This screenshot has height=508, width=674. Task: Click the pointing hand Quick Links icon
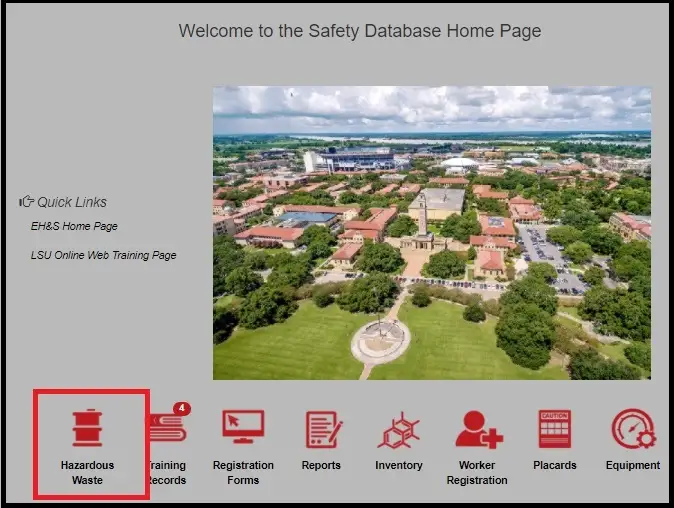[27, 202]
